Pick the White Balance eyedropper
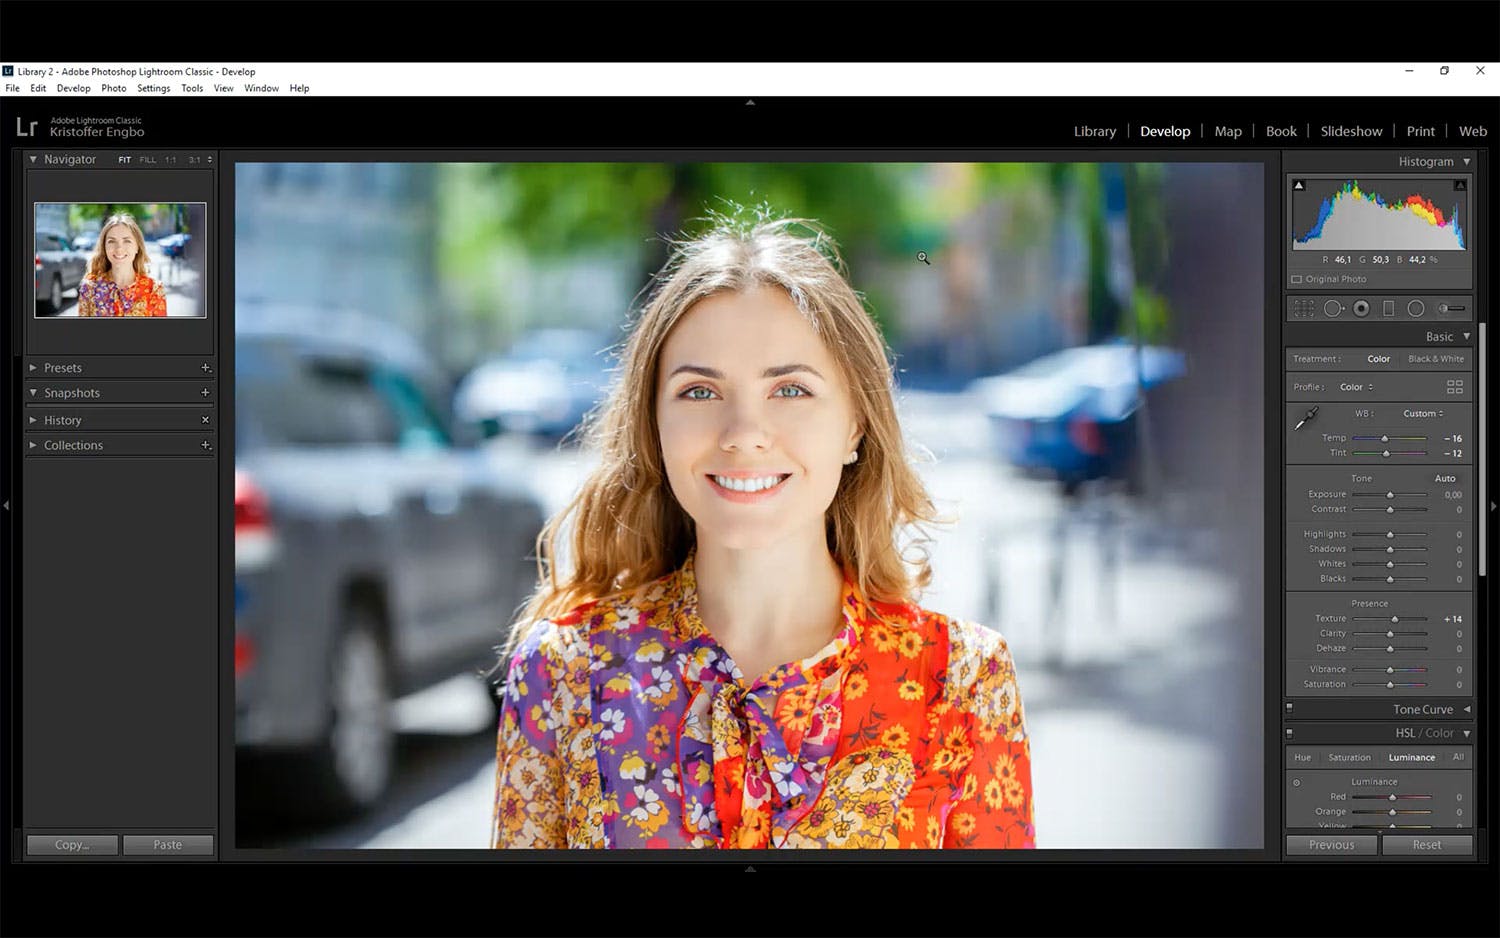The height and width of the screenshot is (938, 1500). pos(1306,419)
